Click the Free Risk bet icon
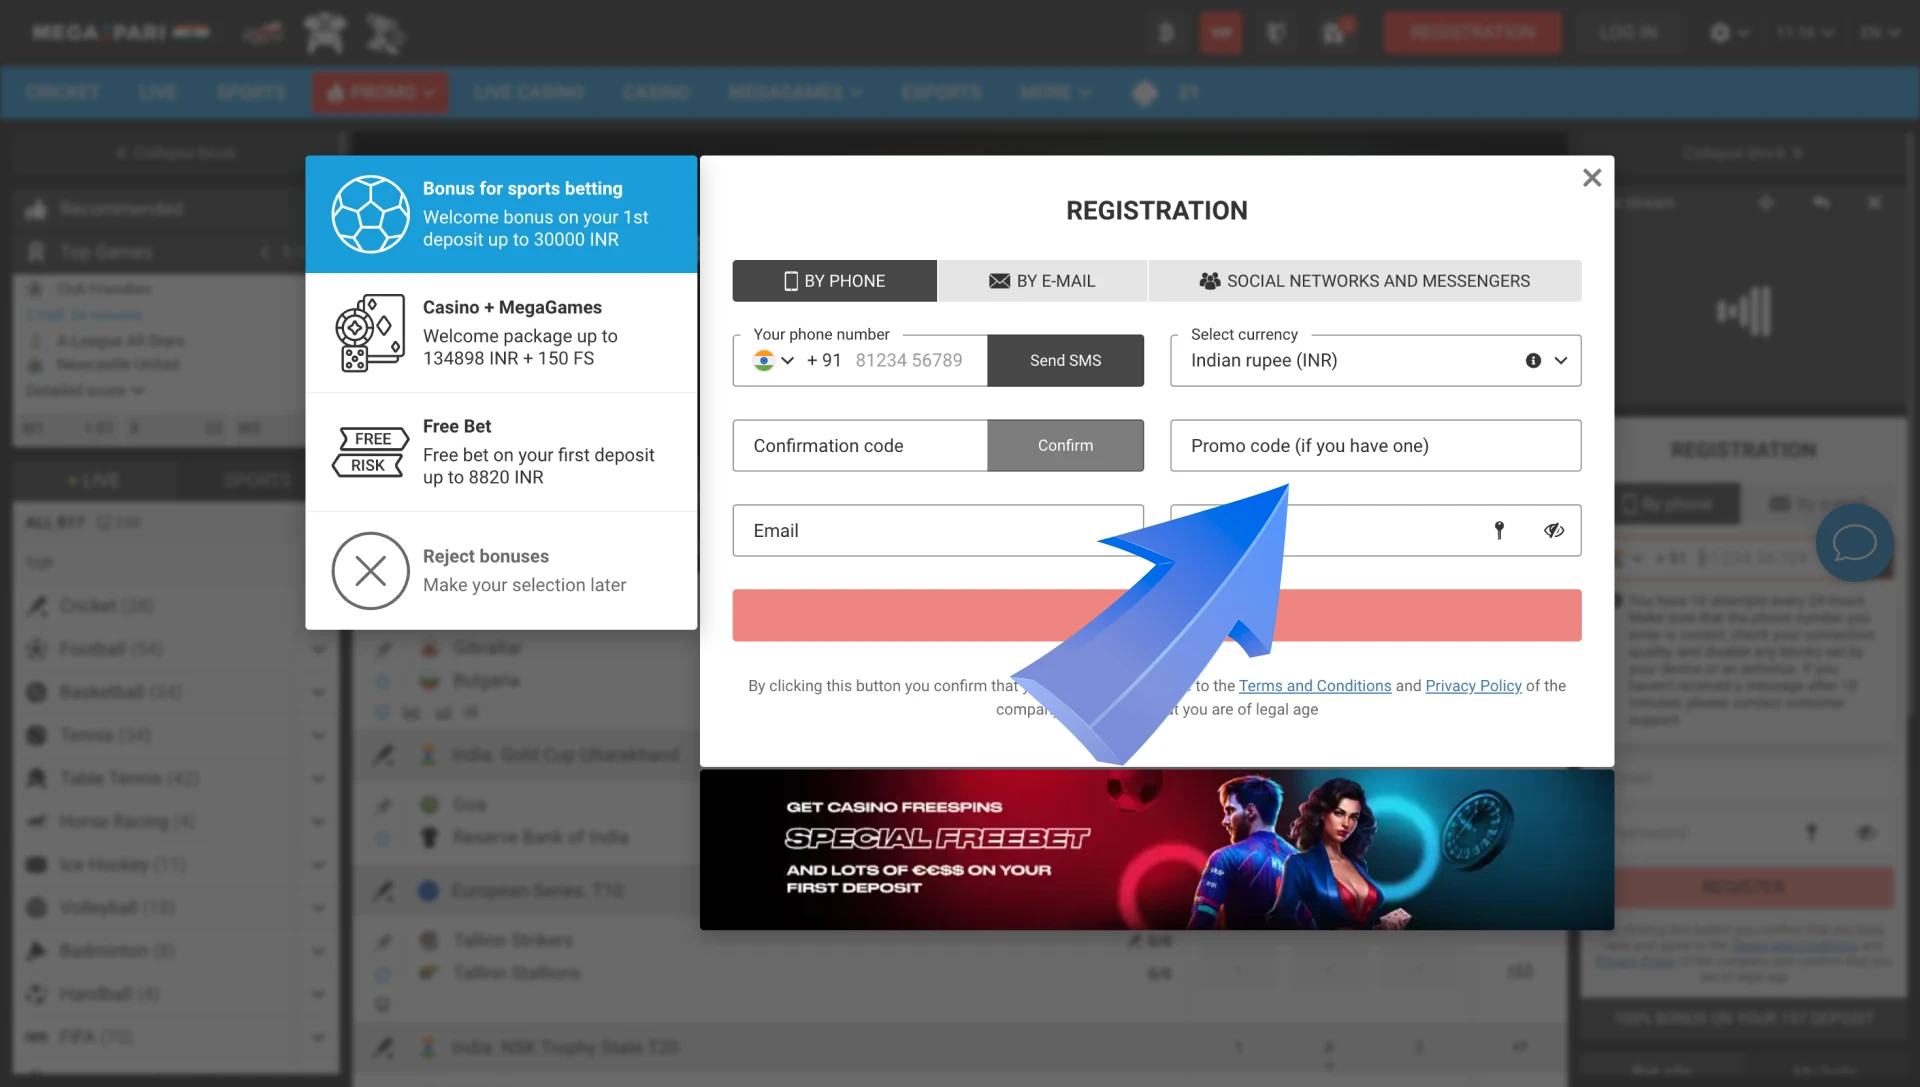Image resolution: width=1920 pixels, height=1087 pixels. click(x=370, y=452)
